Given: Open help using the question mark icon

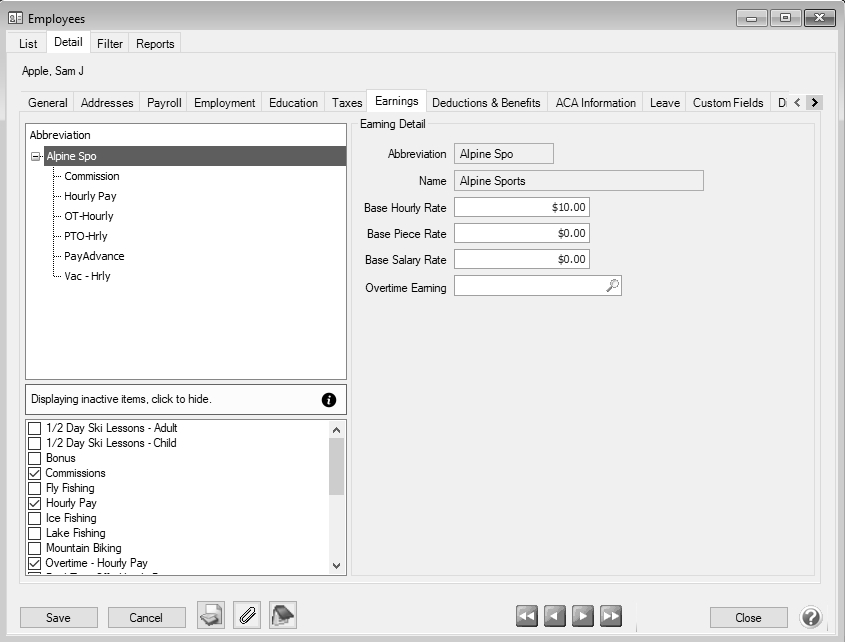Looking at the screenshot, I should [x=812, y=617].
